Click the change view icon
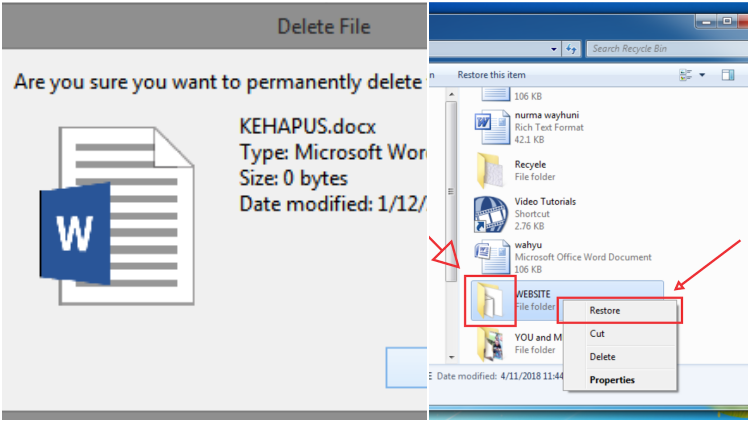The height and width of the screenshot is (422, 750). click(686, 75)
